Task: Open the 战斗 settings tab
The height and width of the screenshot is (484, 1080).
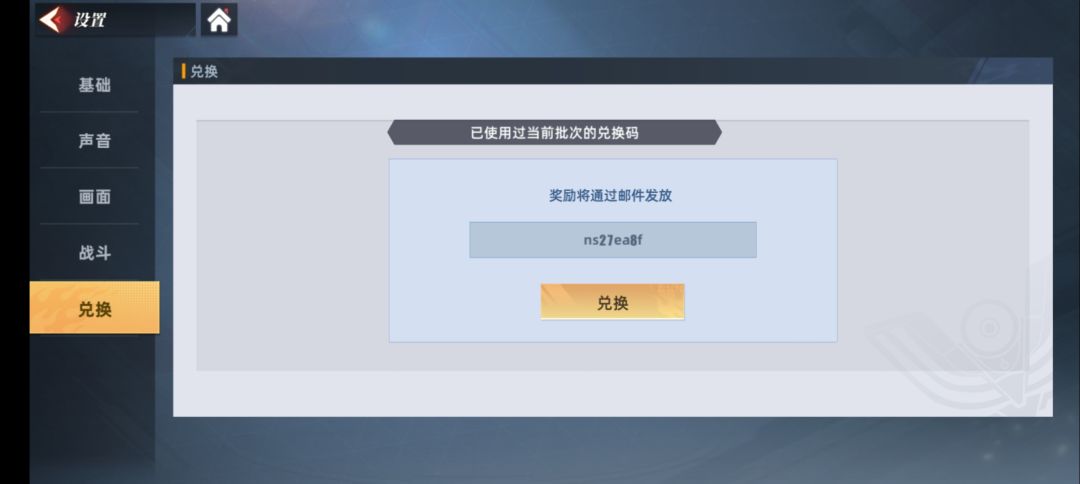Action: coord(94,253)
